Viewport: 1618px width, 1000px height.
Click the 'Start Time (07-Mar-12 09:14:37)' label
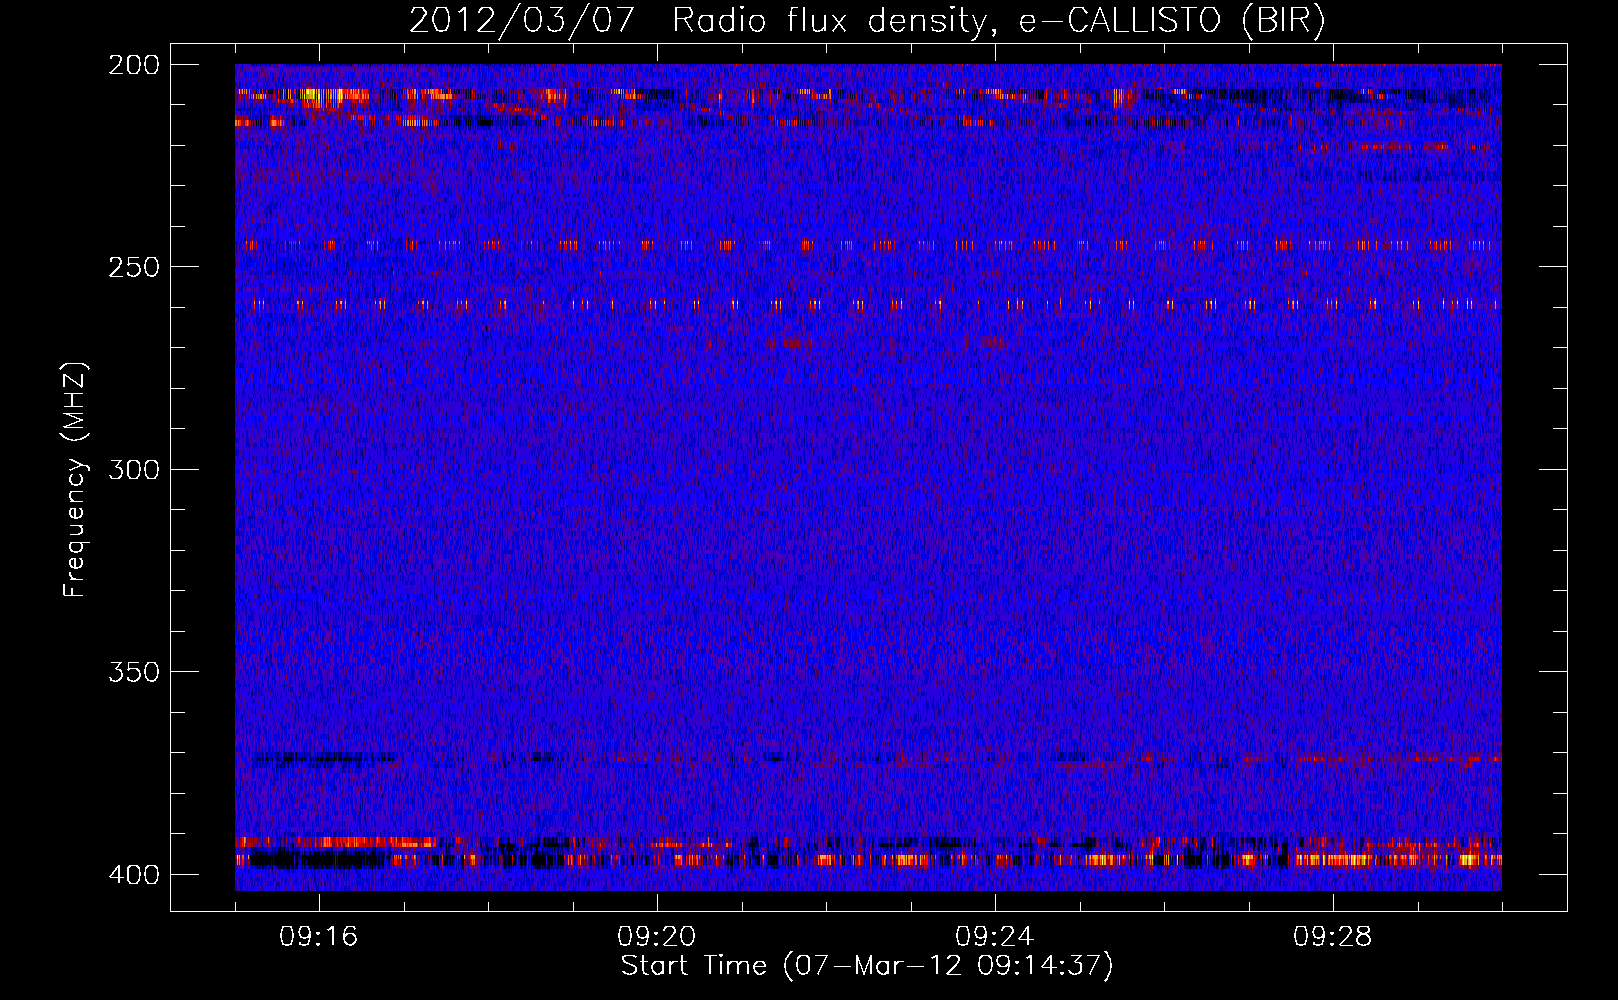pos(867,966)
